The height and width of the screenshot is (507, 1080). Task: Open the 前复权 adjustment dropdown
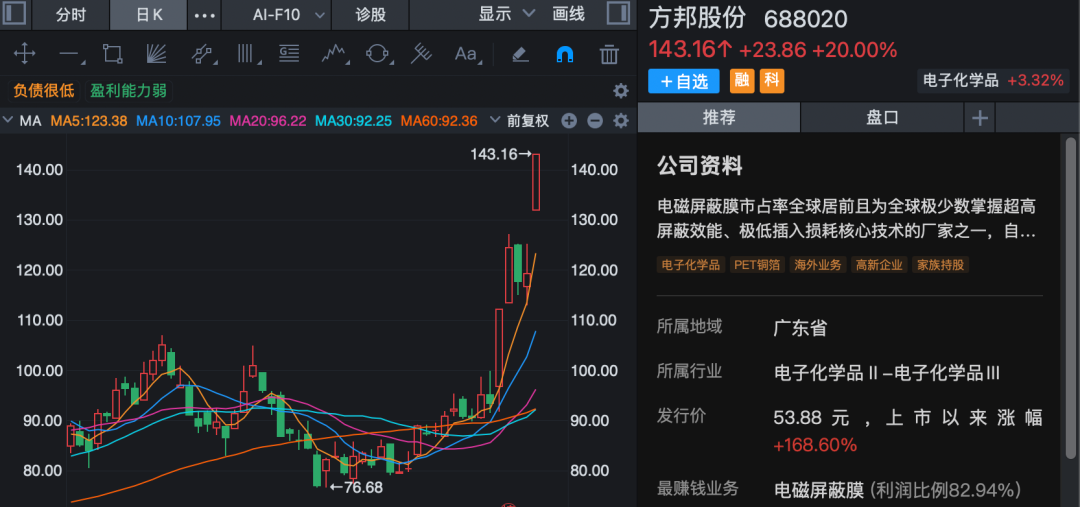(x=528, y=121)
